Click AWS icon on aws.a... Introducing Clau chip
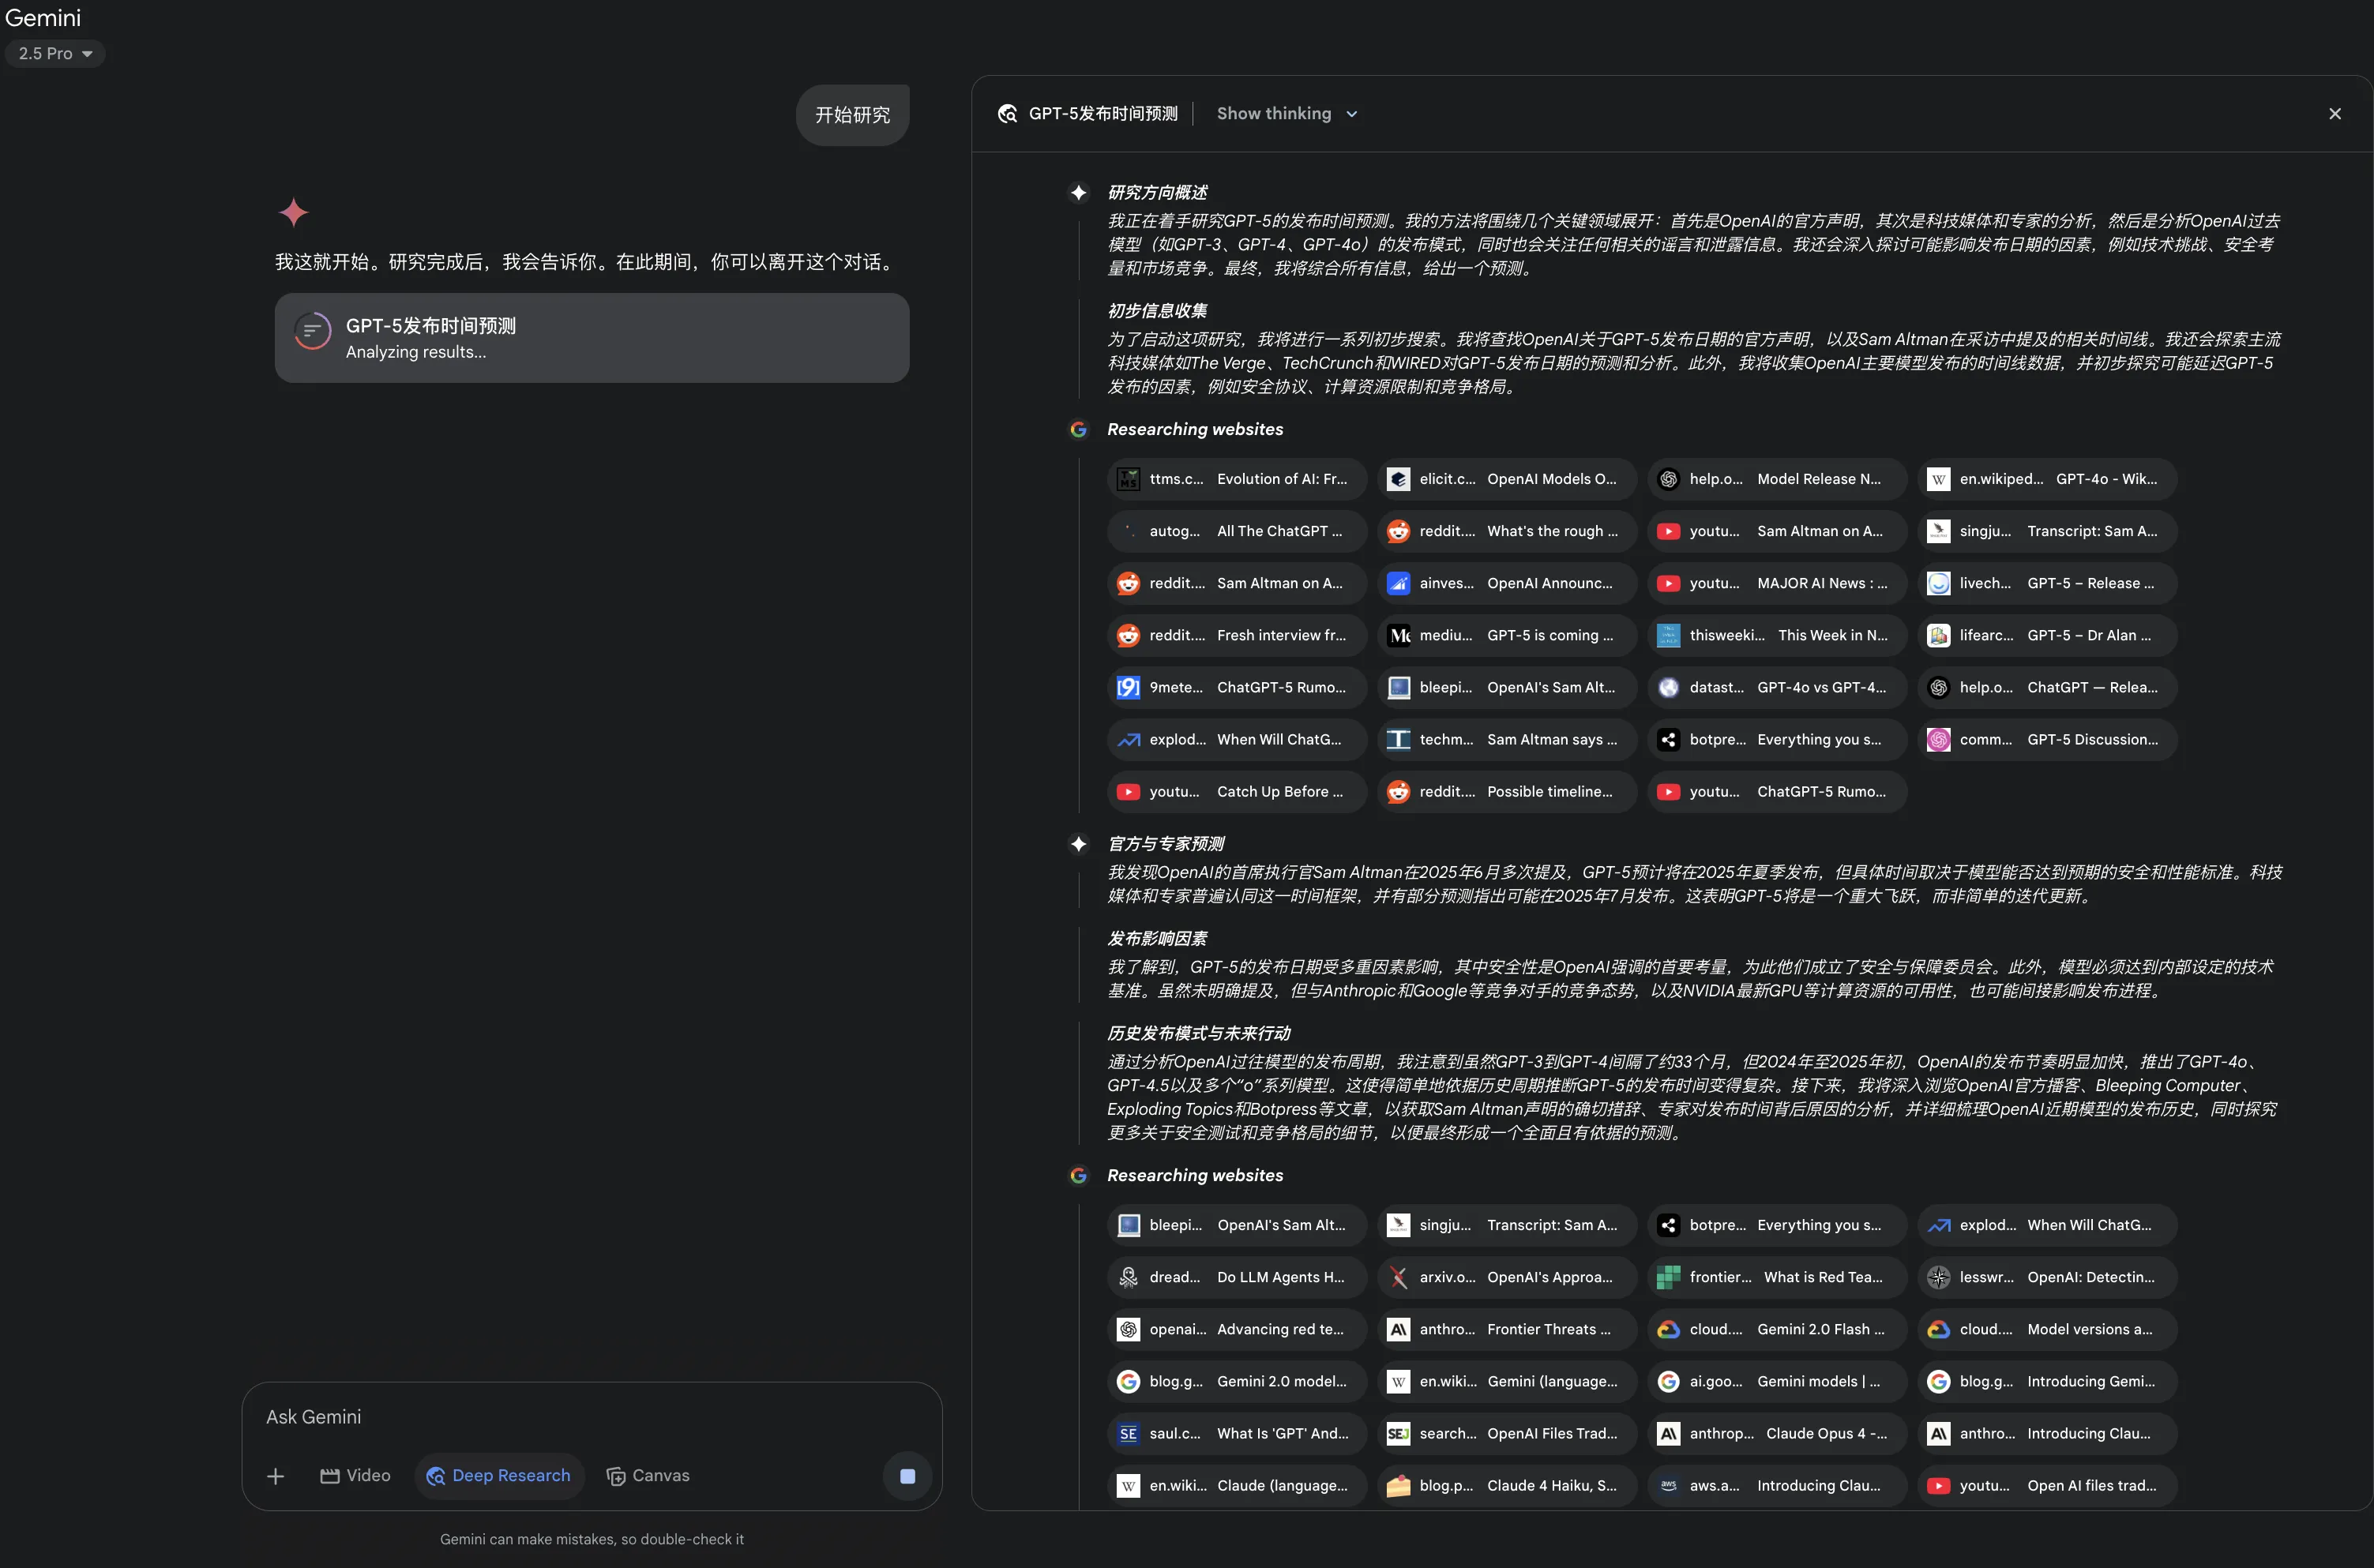 (x=1668, y=1485)
